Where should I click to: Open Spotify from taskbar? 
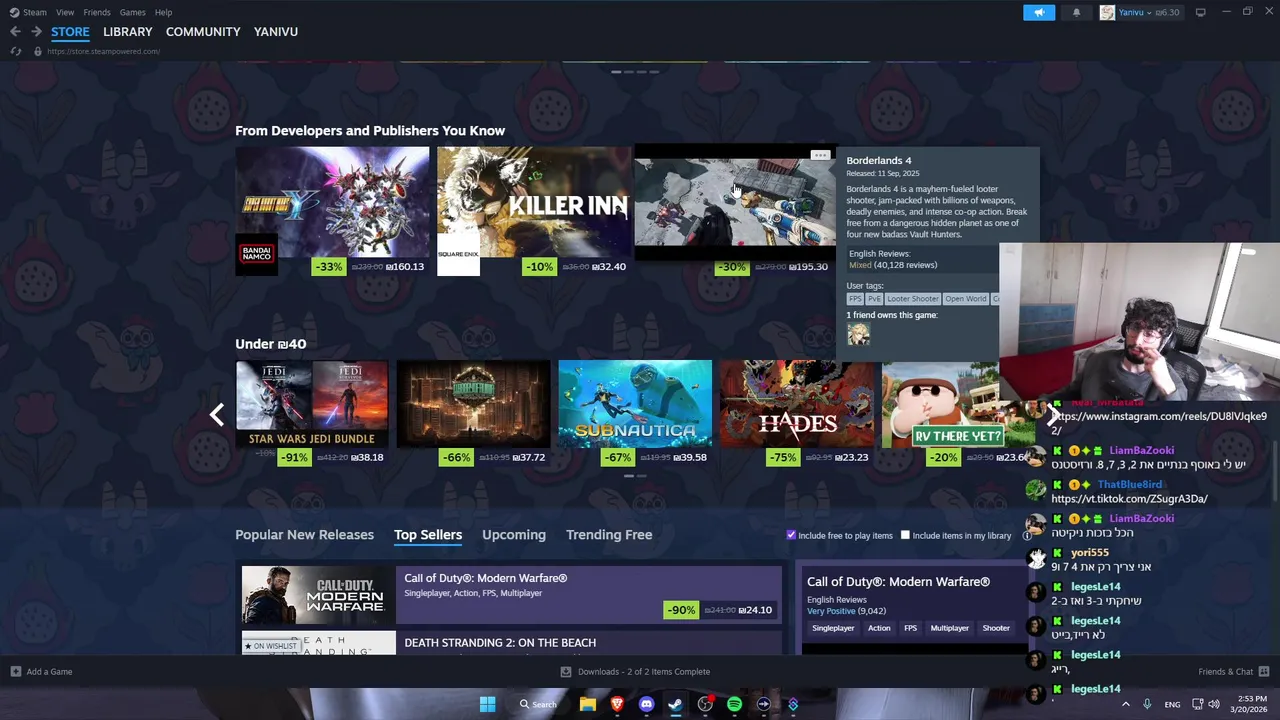coord(734,704)
